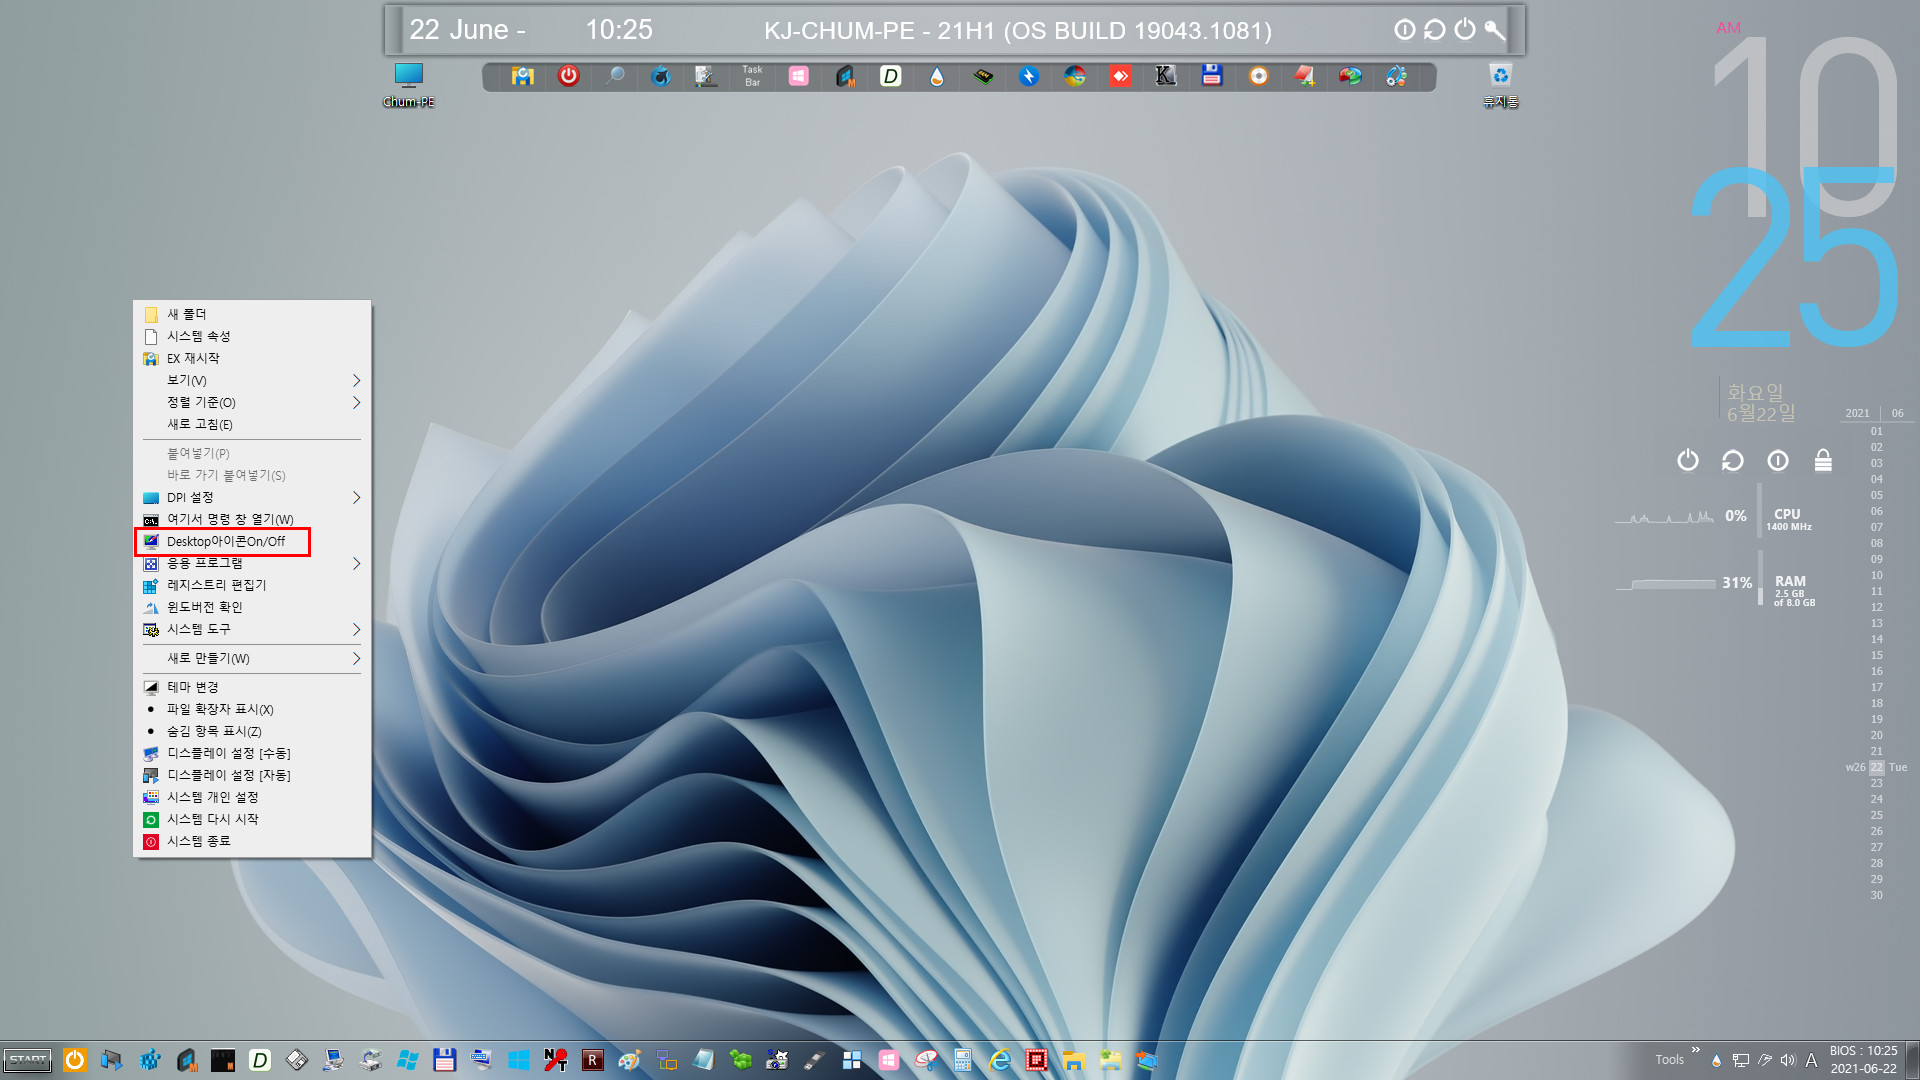Launch the pink Windows logo icon in the top dock

[798, 76]
